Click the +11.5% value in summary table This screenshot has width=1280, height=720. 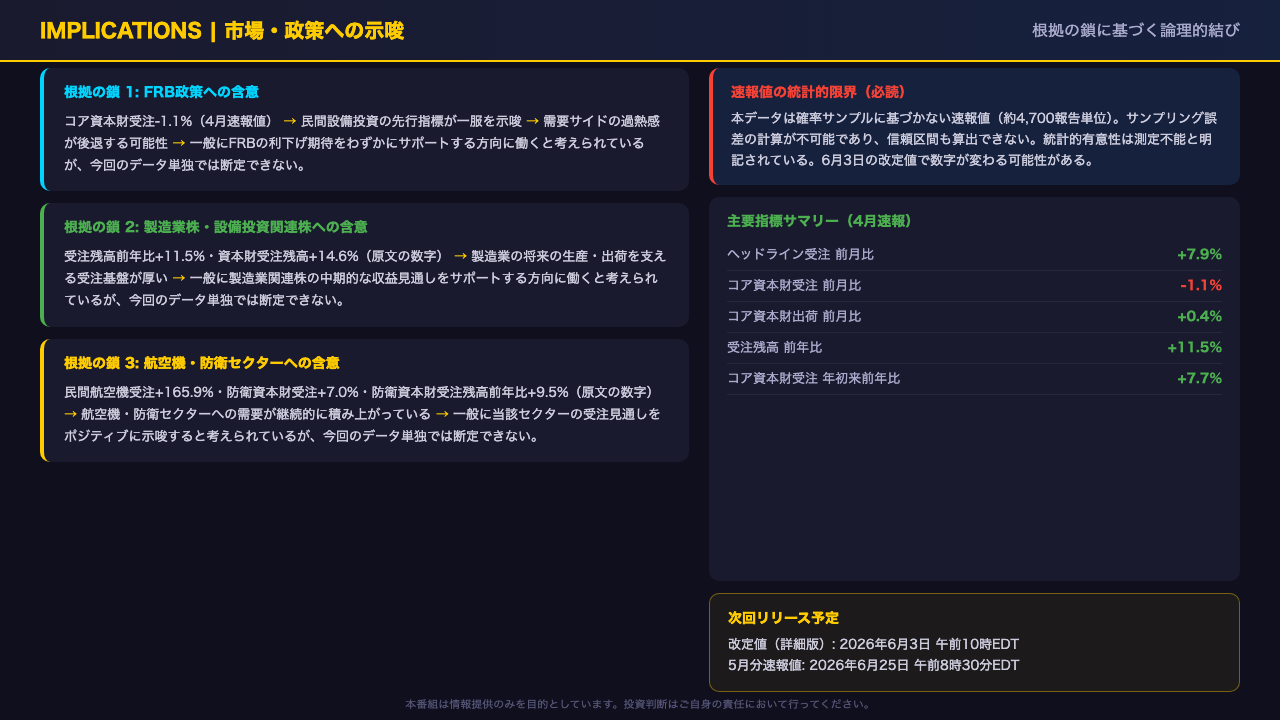tap(1194, 347)
